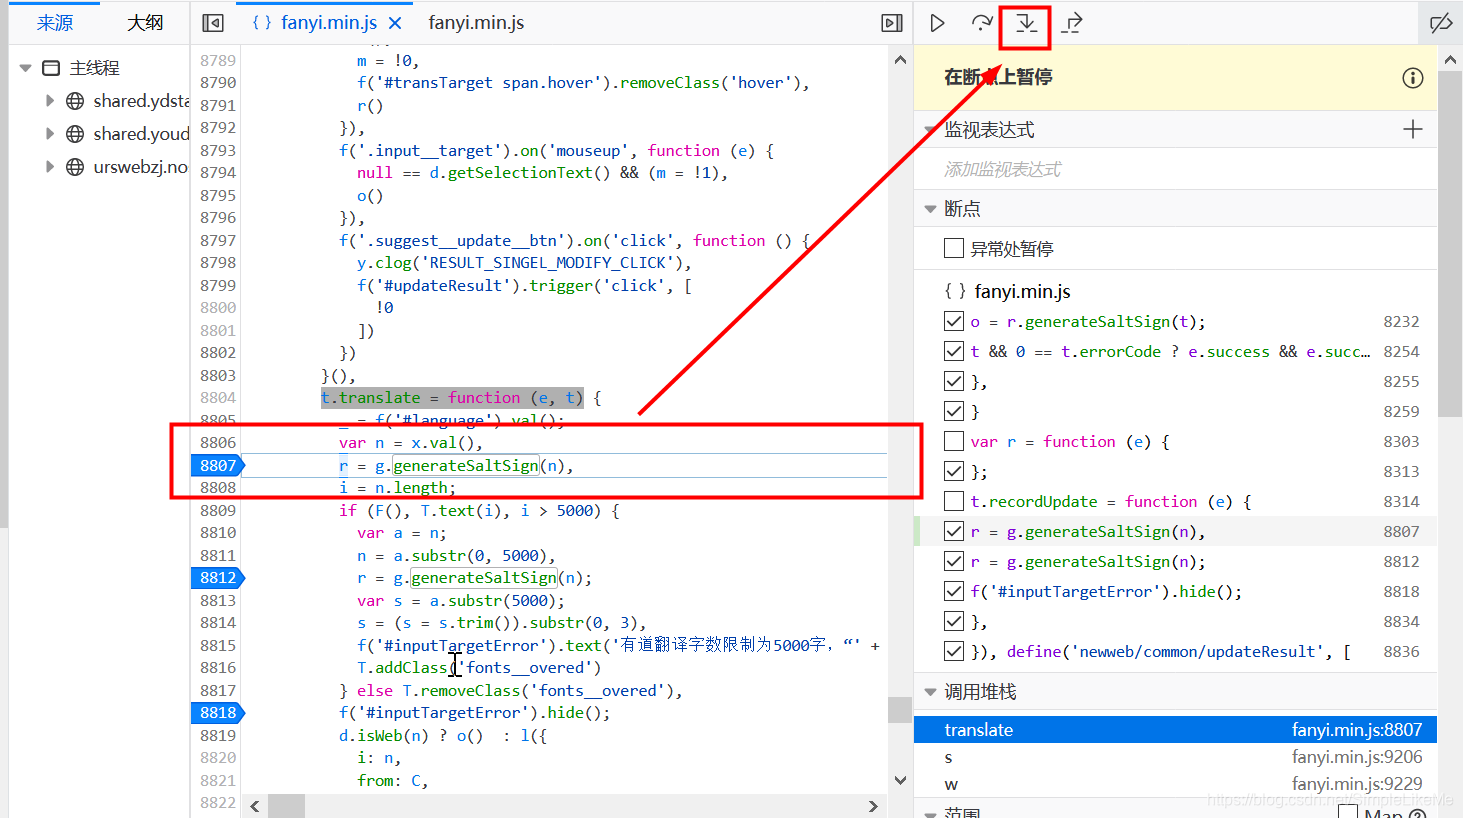Click generateSaltSign on line 8807

pyautogui.click(x=466, y=466)
